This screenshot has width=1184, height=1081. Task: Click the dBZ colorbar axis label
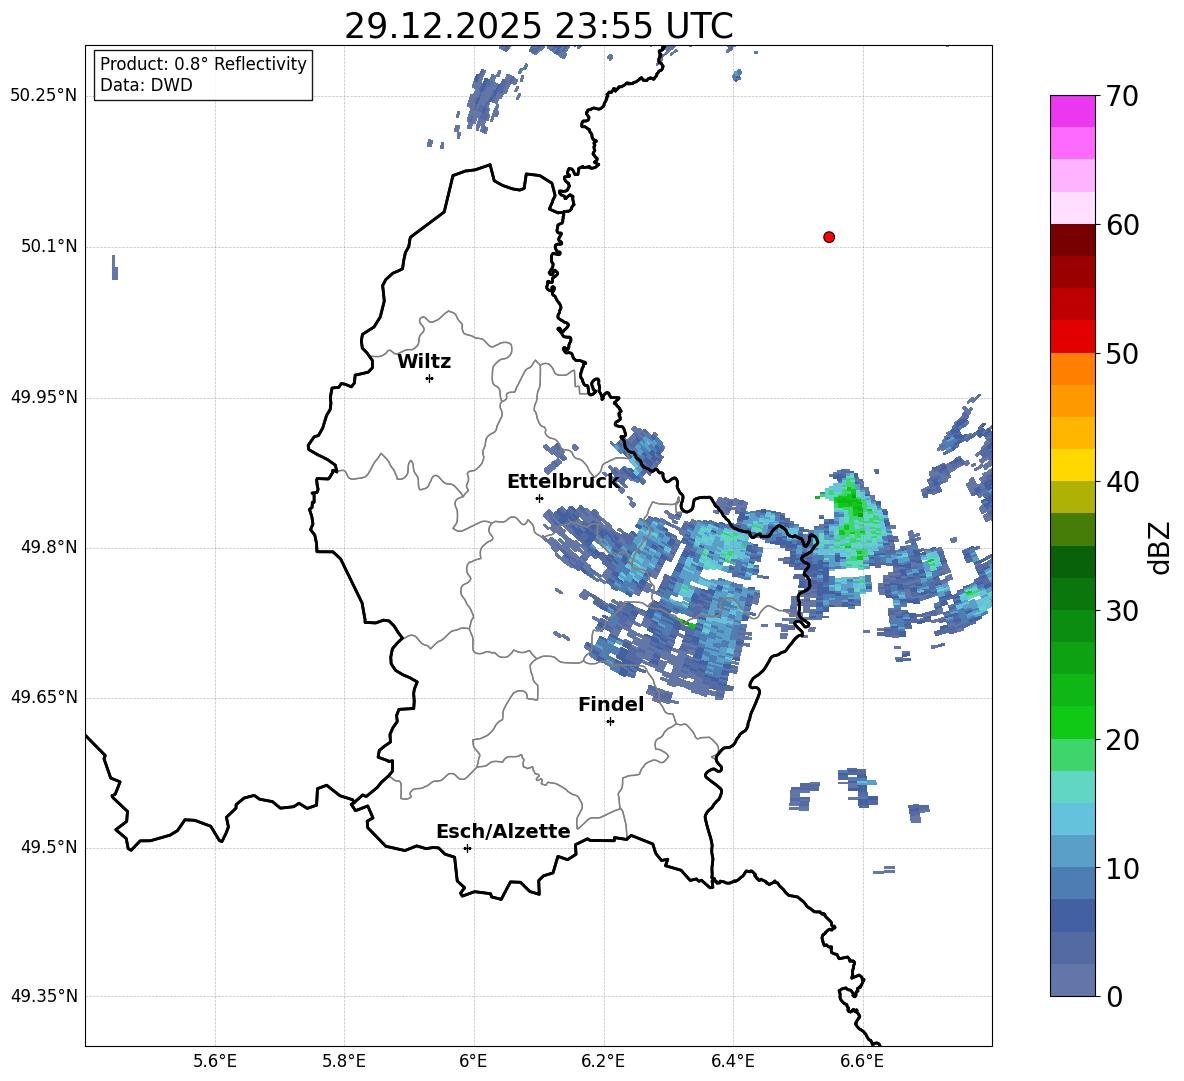click(x=1159, y=547)
